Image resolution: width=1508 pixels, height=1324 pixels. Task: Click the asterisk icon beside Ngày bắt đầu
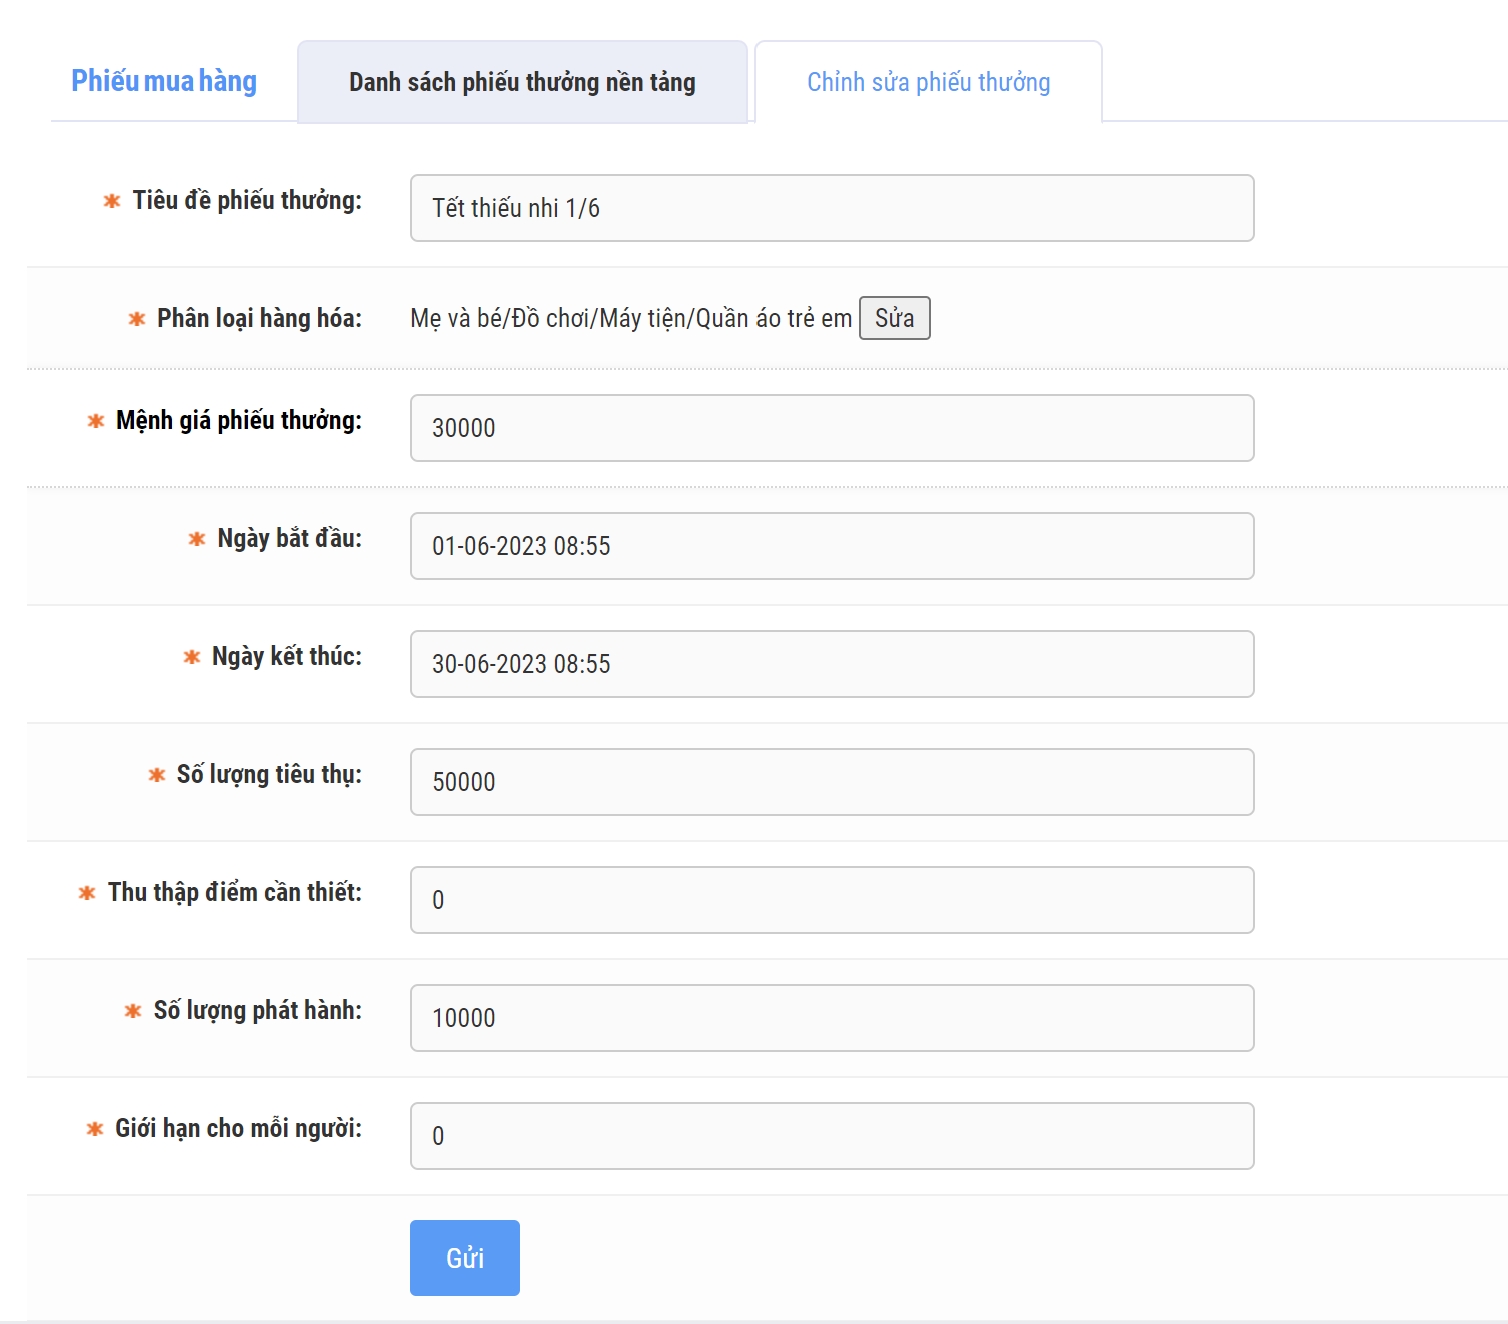(197, 539)
